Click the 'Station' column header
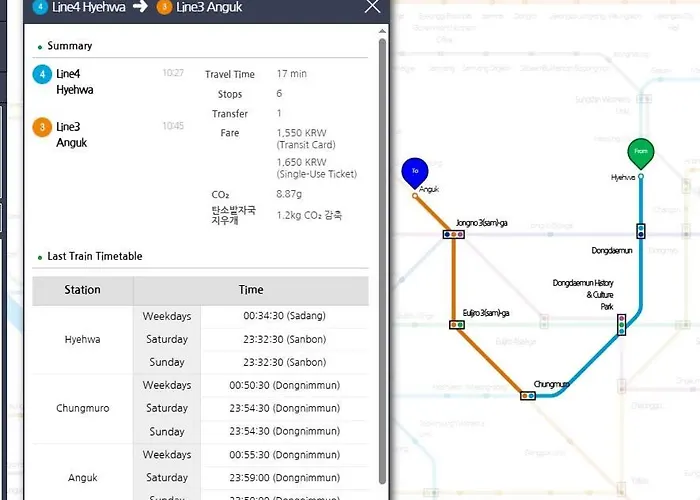 [x=83, y=290]
